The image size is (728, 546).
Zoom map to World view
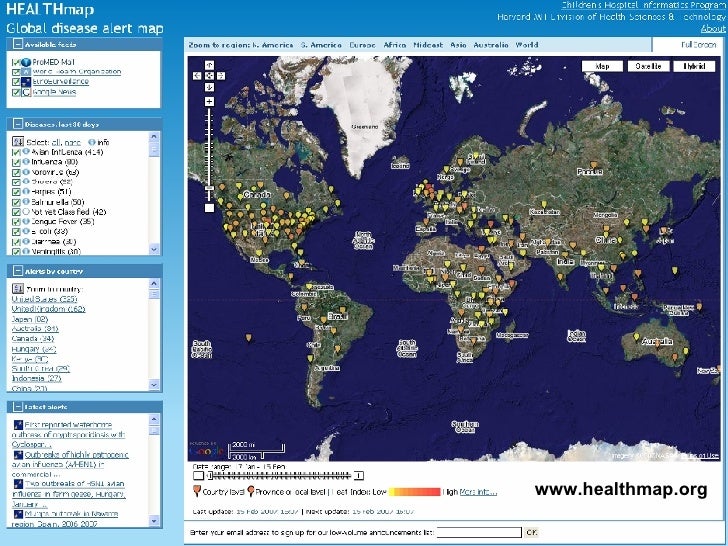527,45
